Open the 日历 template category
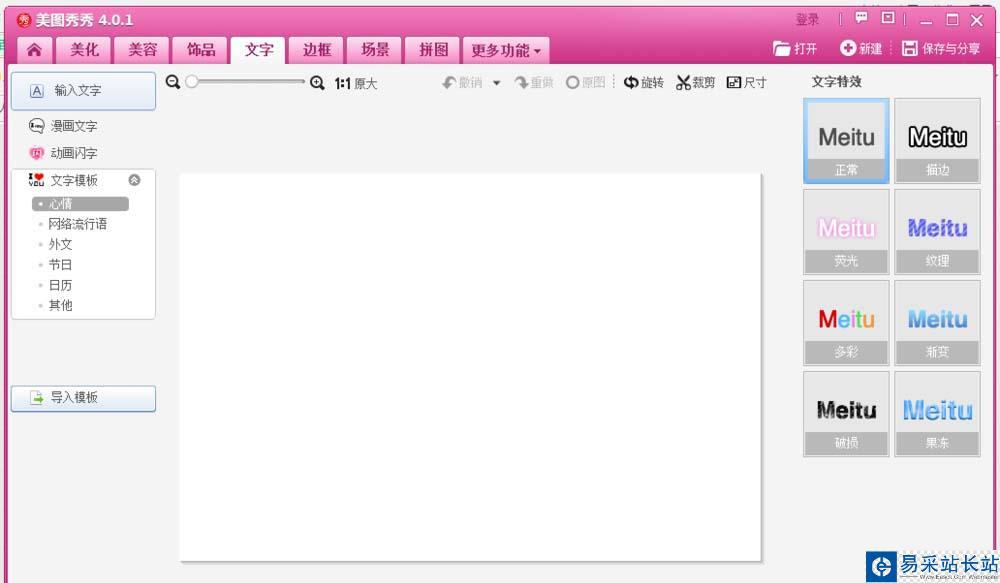This screenshot has width=1000, height=583. click(x=60, y=285)
